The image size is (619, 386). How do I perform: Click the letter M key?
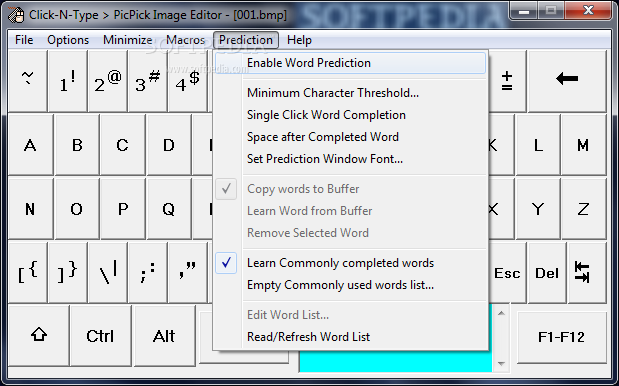pyautogui.click(x=583, y=145)
